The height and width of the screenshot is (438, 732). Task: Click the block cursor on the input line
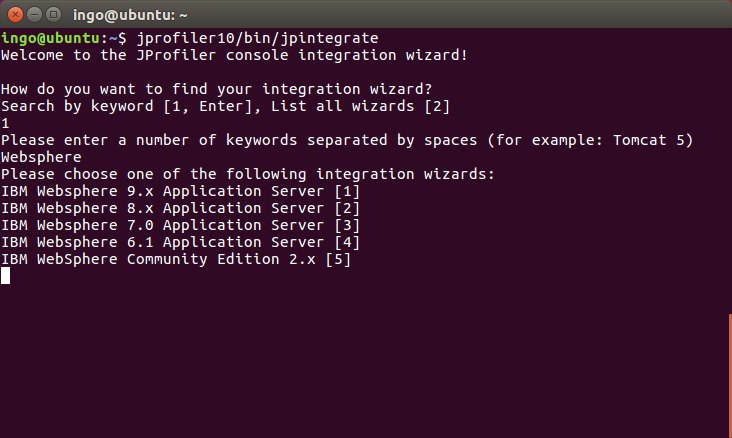[x=5, y=276]
